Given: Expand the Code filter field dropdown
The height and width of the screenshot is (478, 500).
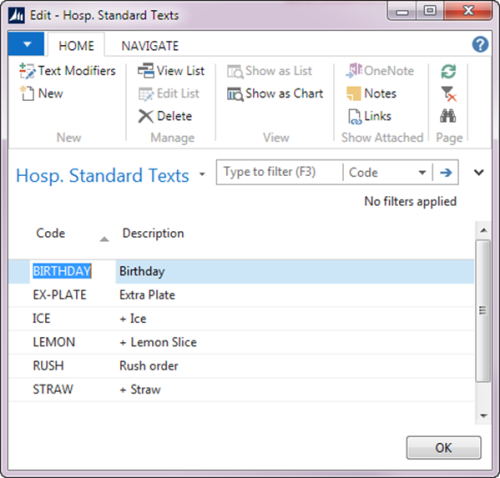Looking at the screenshot, I should point(422,172).
